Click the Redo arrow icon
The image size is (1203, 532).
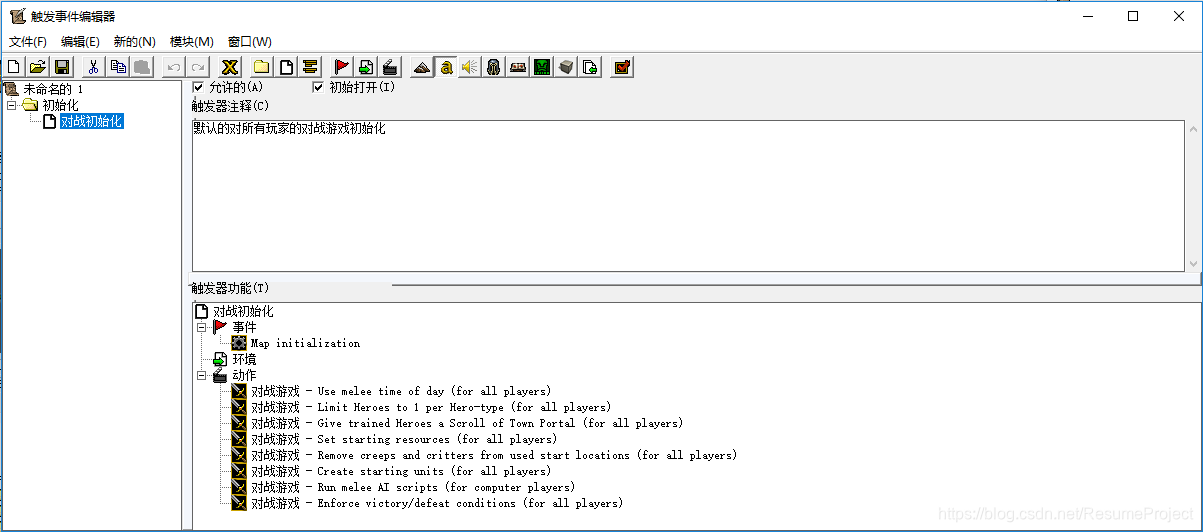pos(198,67)
